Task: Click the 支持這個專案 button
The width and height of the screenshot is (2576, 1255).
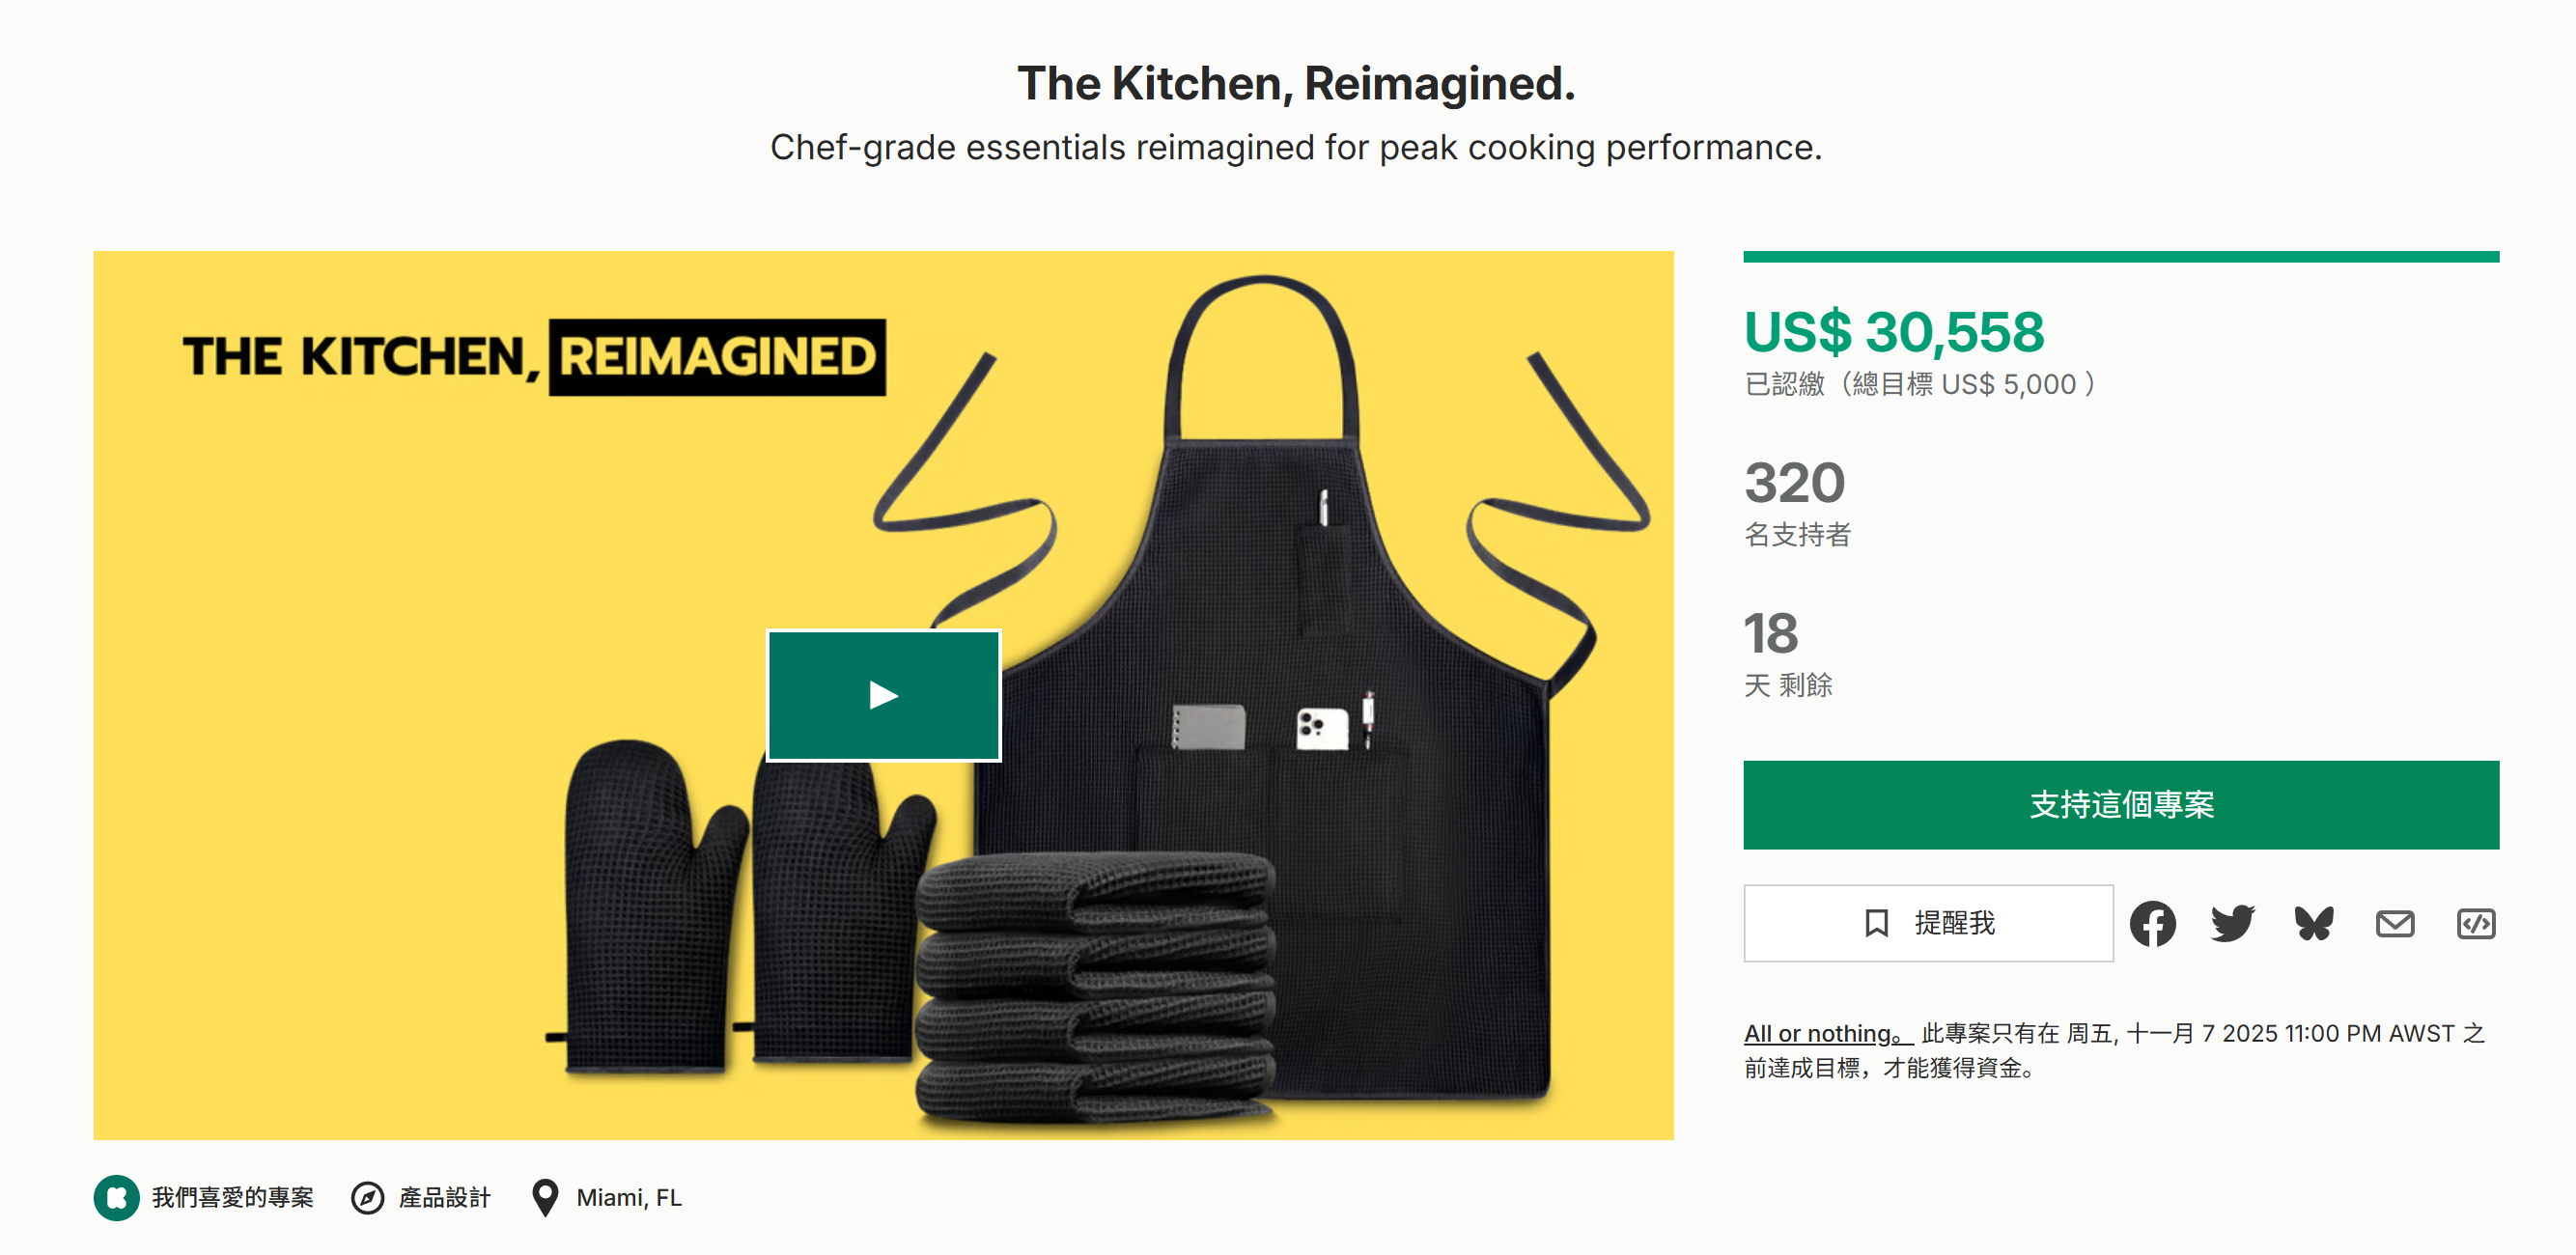Action: (2120, 804)
